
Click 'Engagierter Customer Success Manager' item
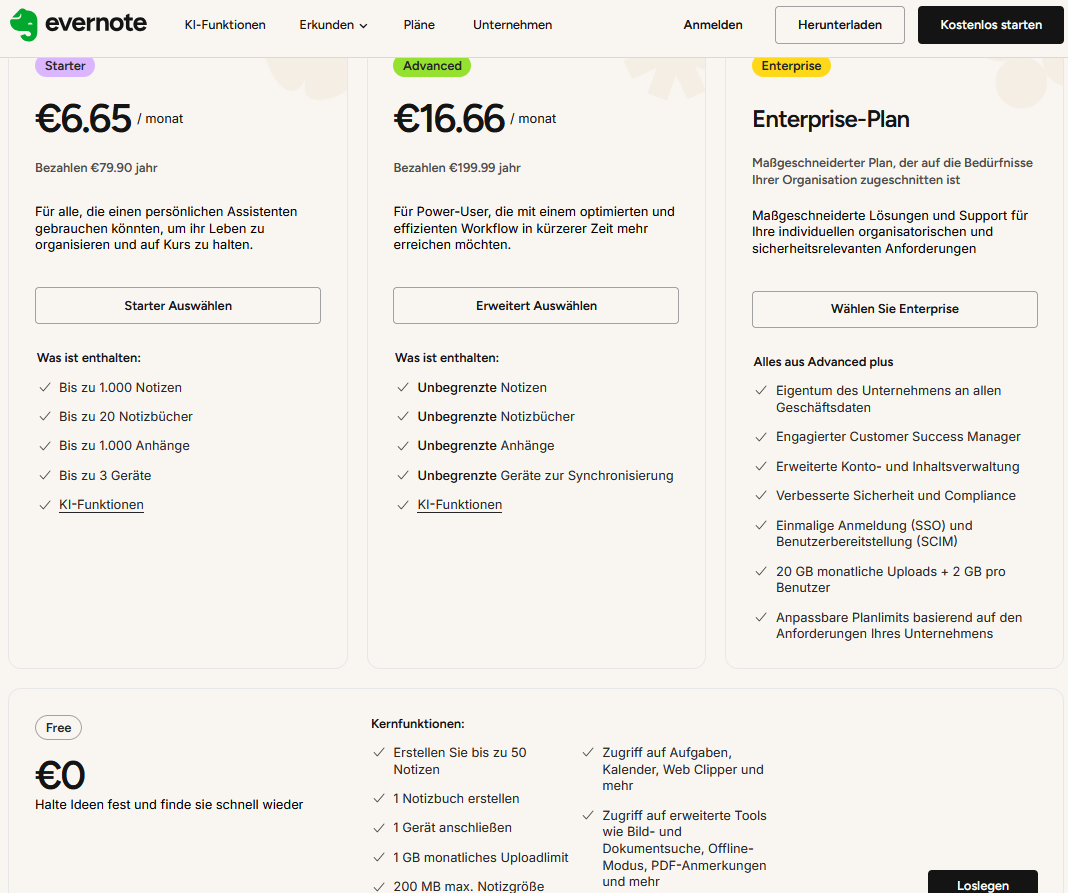pos(898,437)
